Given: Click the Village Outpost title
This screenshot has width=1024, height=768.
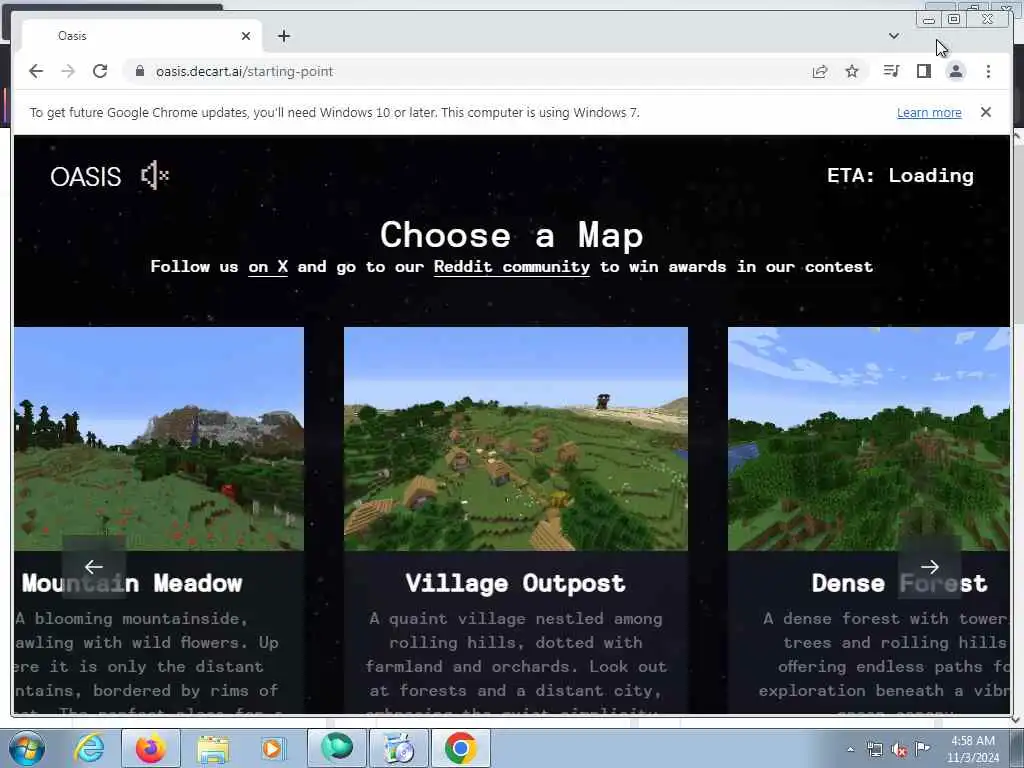Looking at the screenshot, I should (x=515, y=583).
